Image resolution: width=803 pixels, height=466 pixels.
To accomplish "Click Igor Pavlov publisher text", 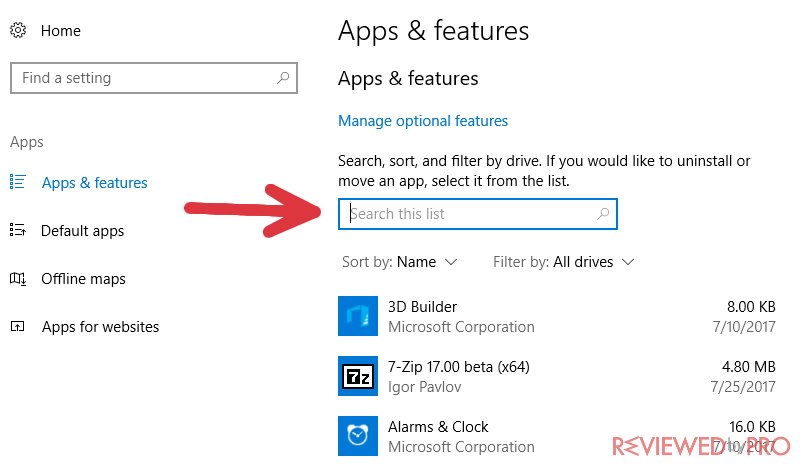I will coord(425,387).
